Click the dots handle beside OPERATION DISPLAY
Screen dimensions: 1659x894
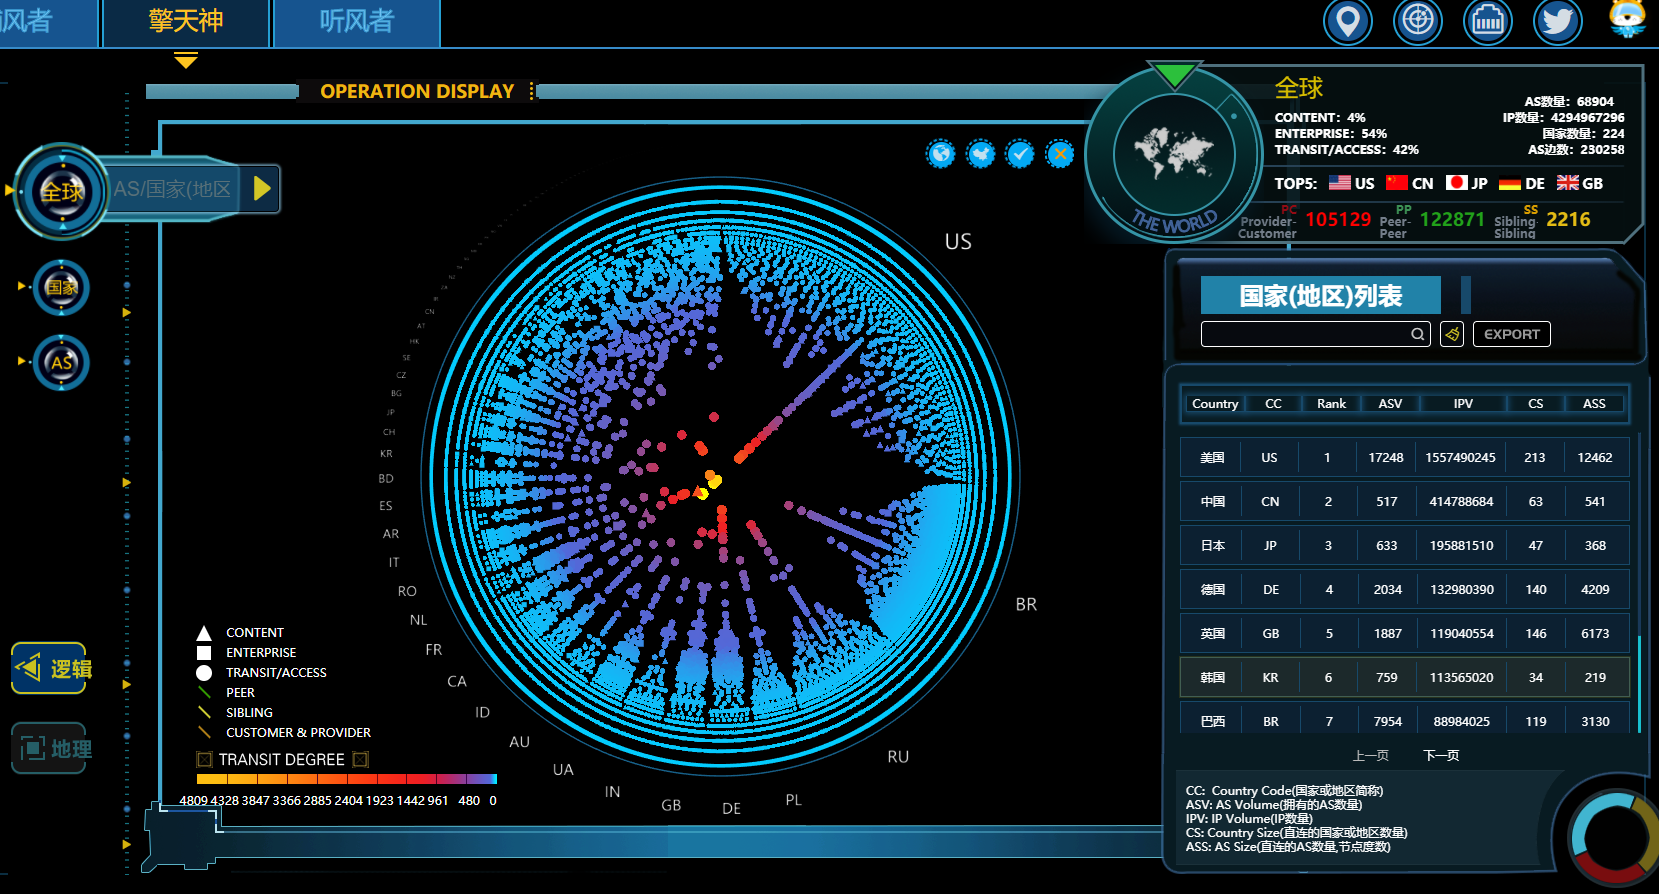(x=532, y=91)
